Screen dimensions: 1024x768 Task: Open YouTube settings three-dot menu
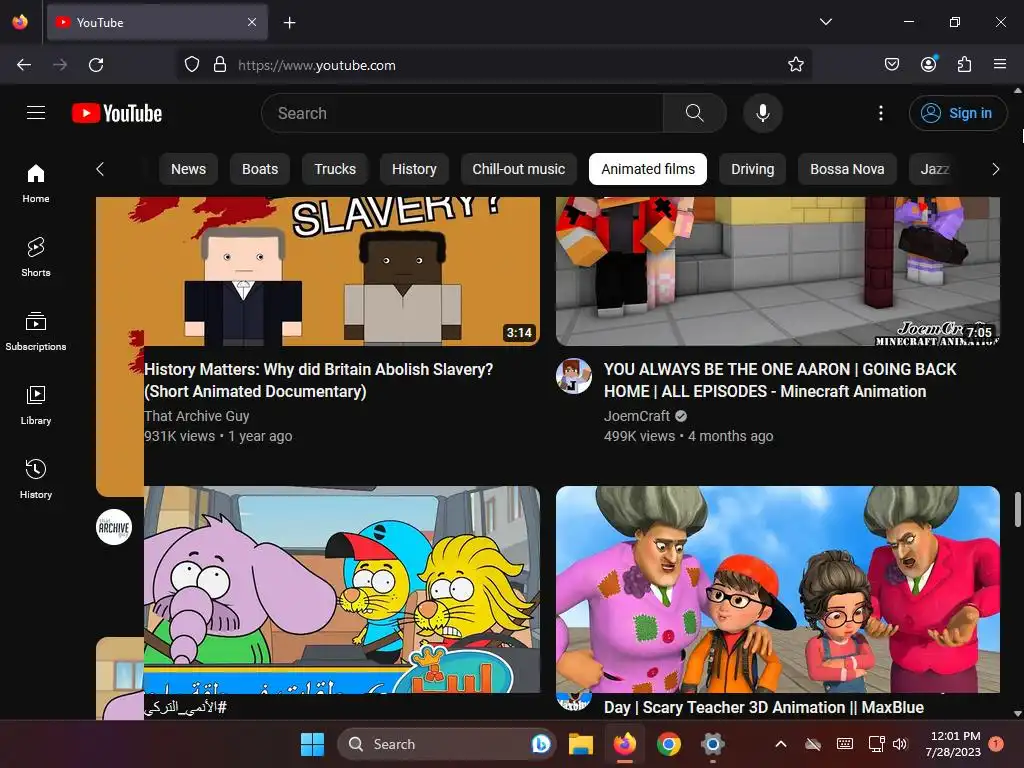coord(880,113)
